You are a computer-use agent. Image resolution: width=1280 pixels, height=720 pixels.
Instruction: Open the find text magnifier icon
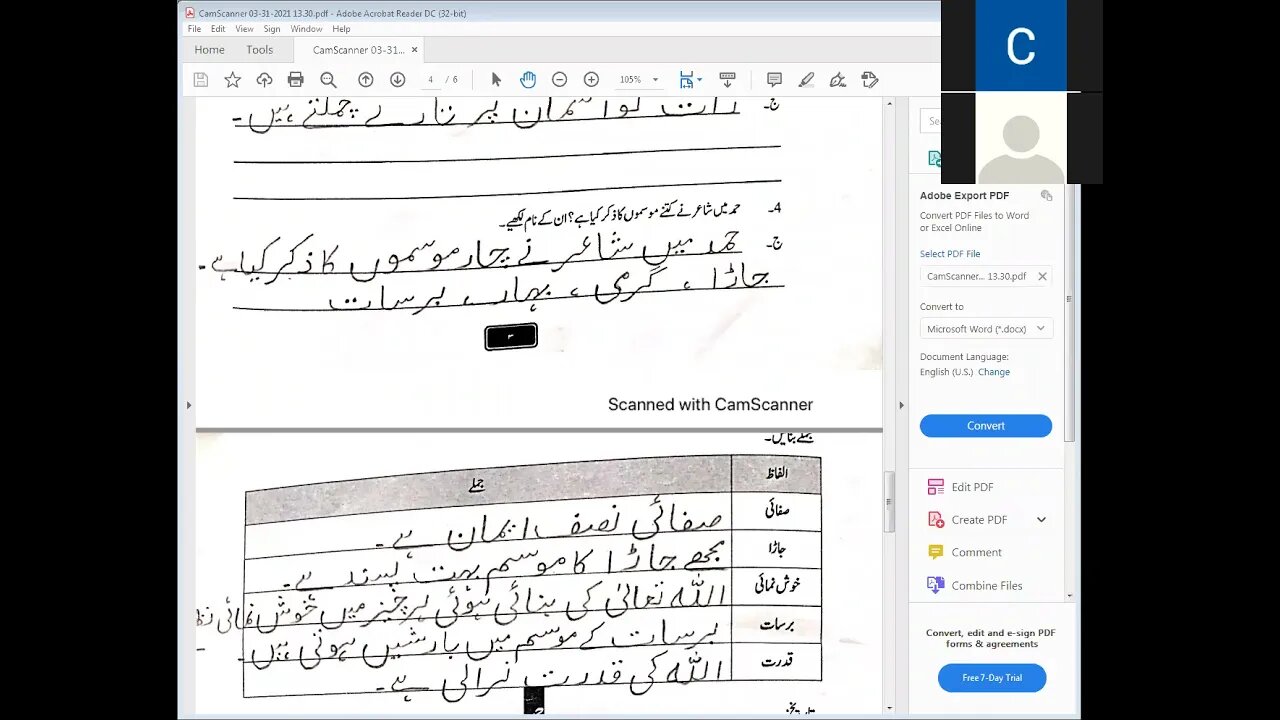point(328,80)
